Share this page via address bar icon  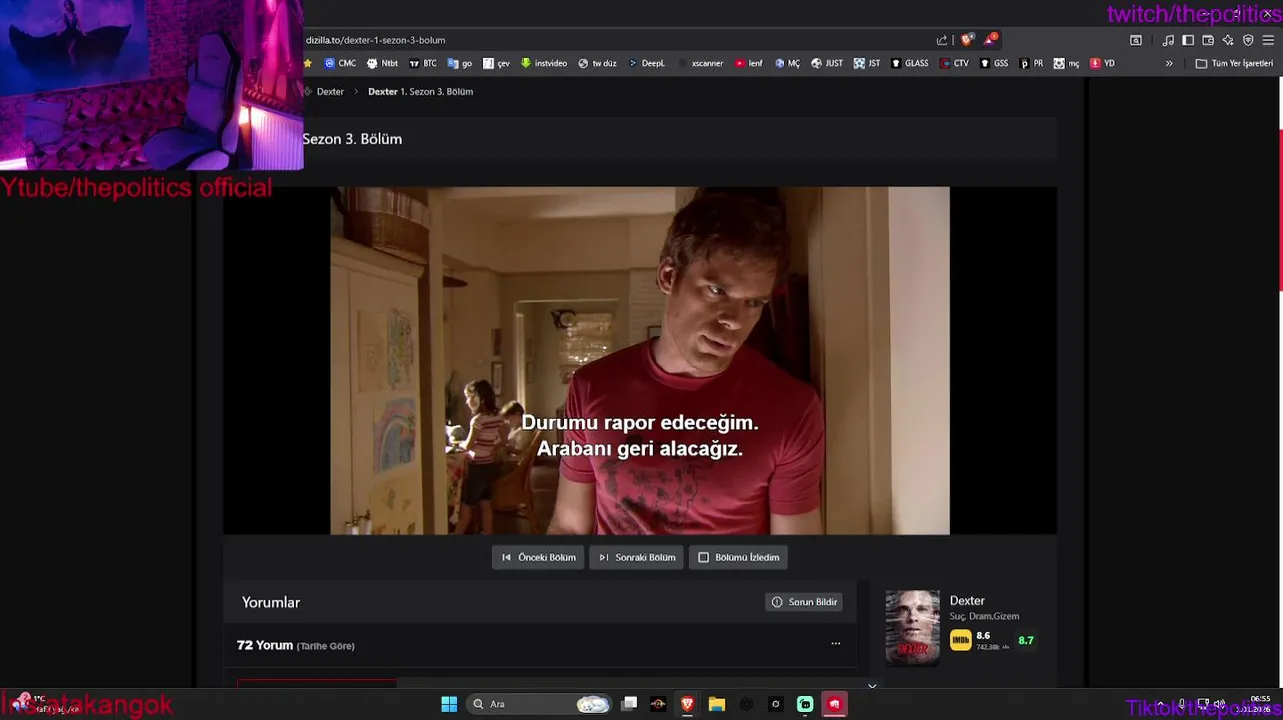pos(942,40)
